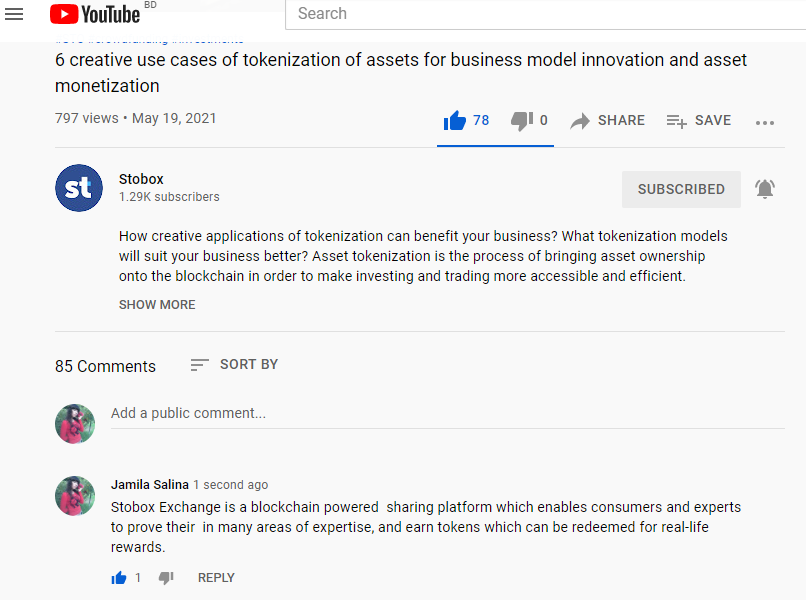The width and height of the screenshot is (806, 600).
Task: Click the Add a public comment field
Action: tap(447, 414)
